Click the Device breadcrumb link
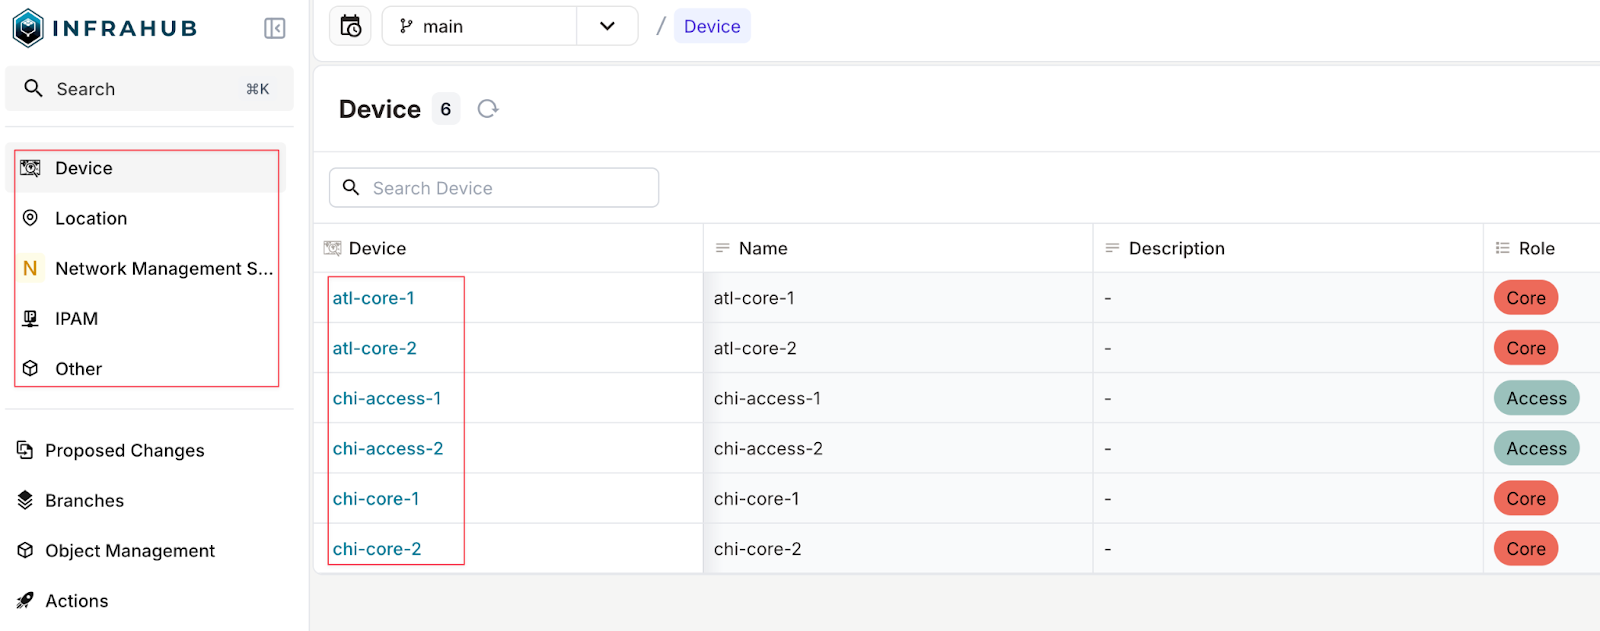The height and width of the screenshot is (631, 1600). click(x=712, y=26)
